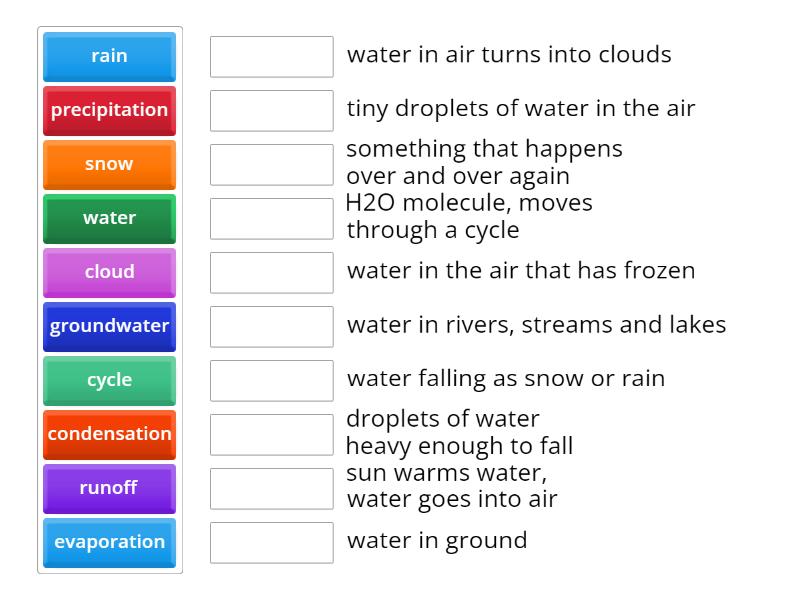Click the box for rivers and lakes clue
Screen dimensions: 800x600
click(271, 325)
